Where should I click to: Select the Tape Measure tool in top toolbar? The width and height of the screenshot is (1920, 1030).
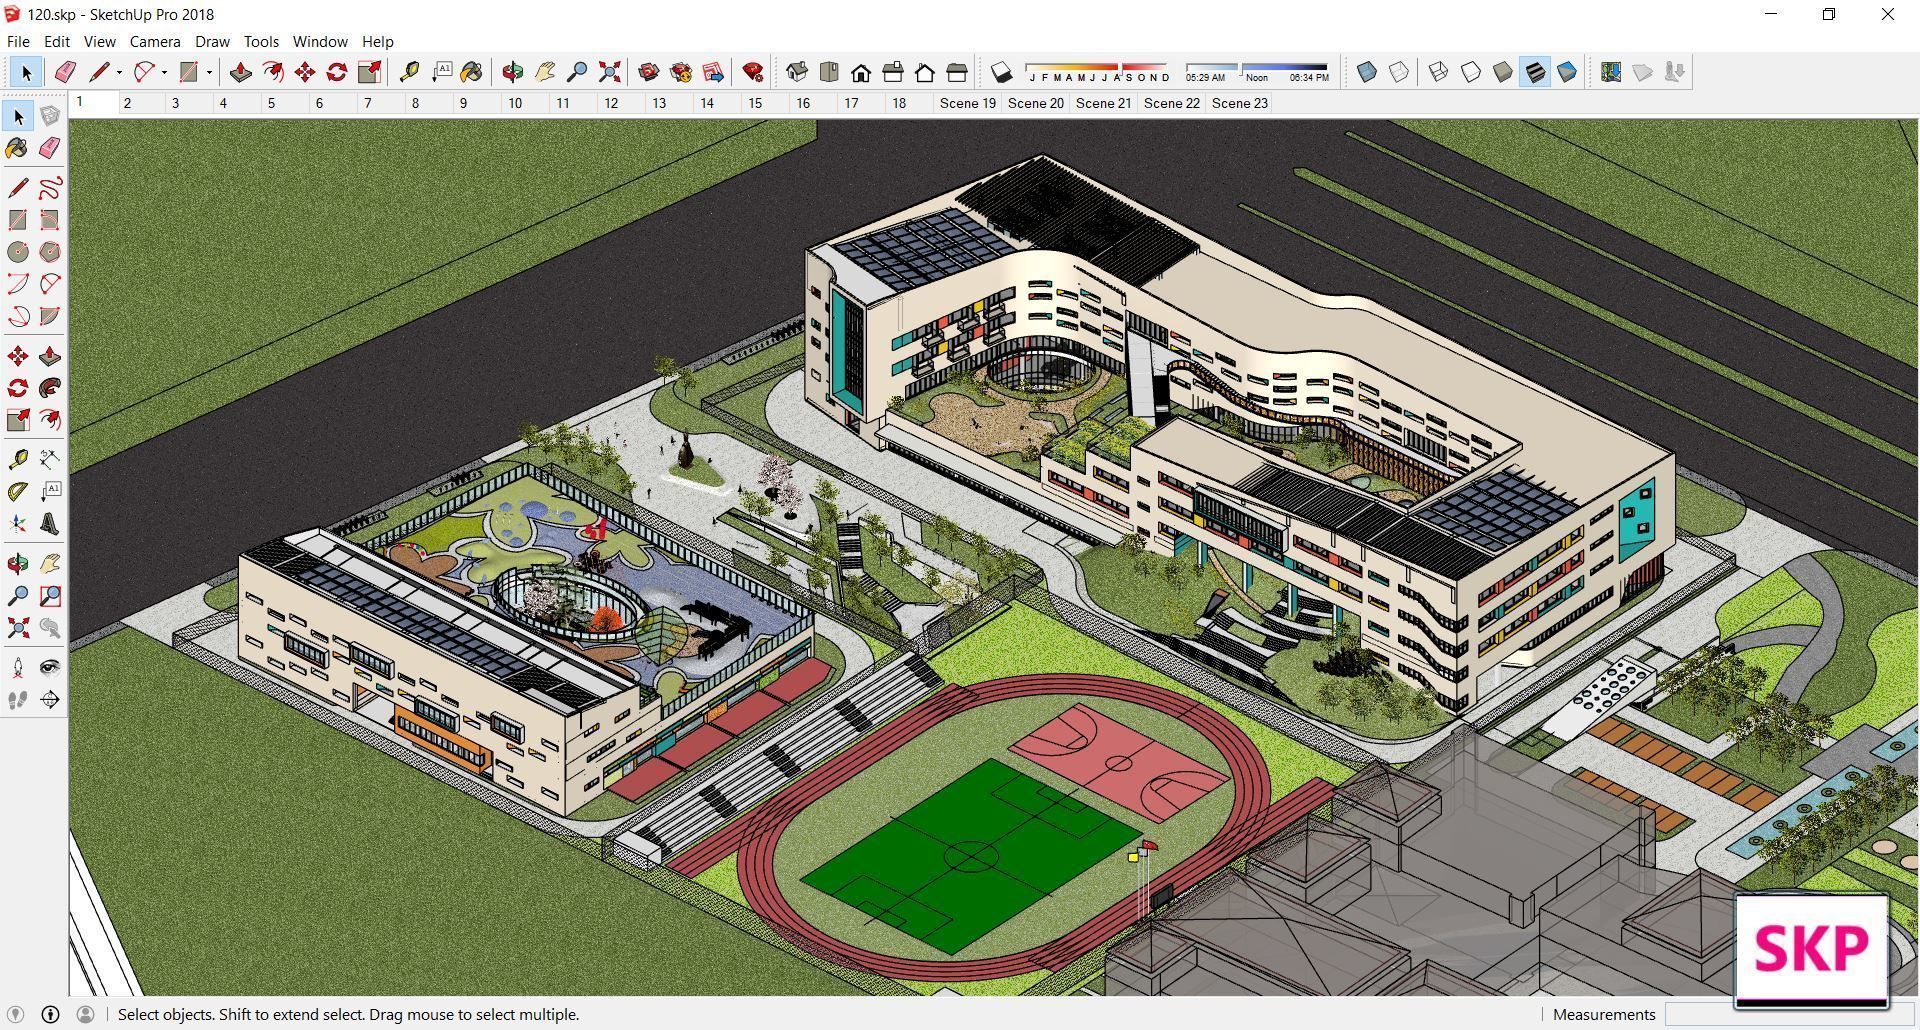click(409, 72)
